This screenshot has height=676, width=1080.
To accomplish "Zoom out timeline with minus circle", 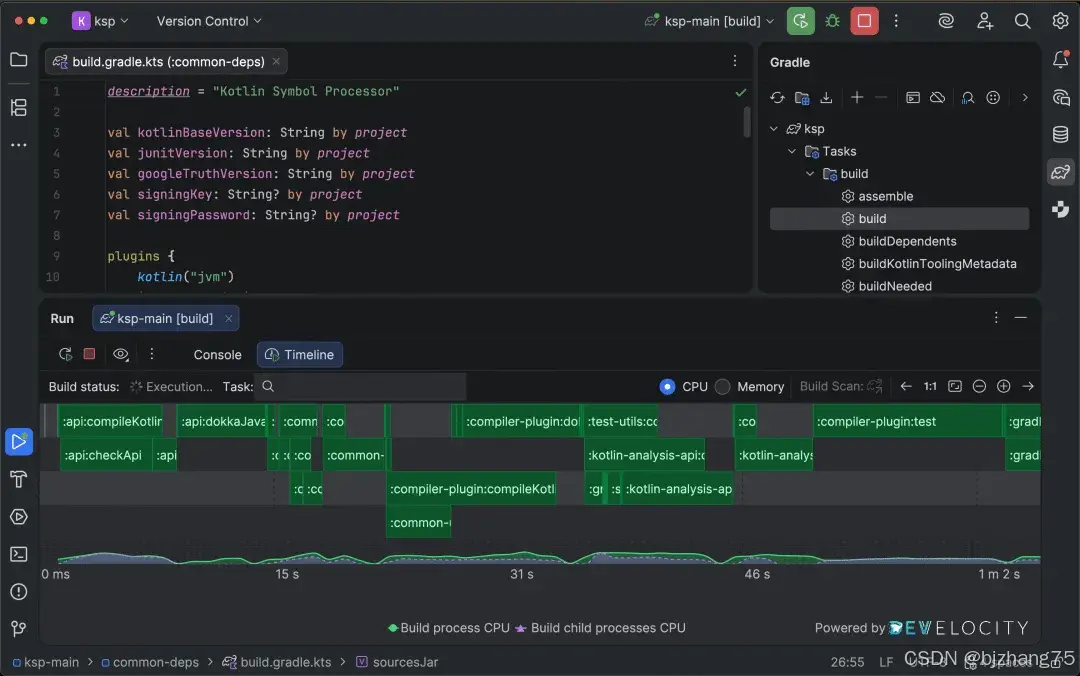I will pyautogui.click(x=979, y=387).
